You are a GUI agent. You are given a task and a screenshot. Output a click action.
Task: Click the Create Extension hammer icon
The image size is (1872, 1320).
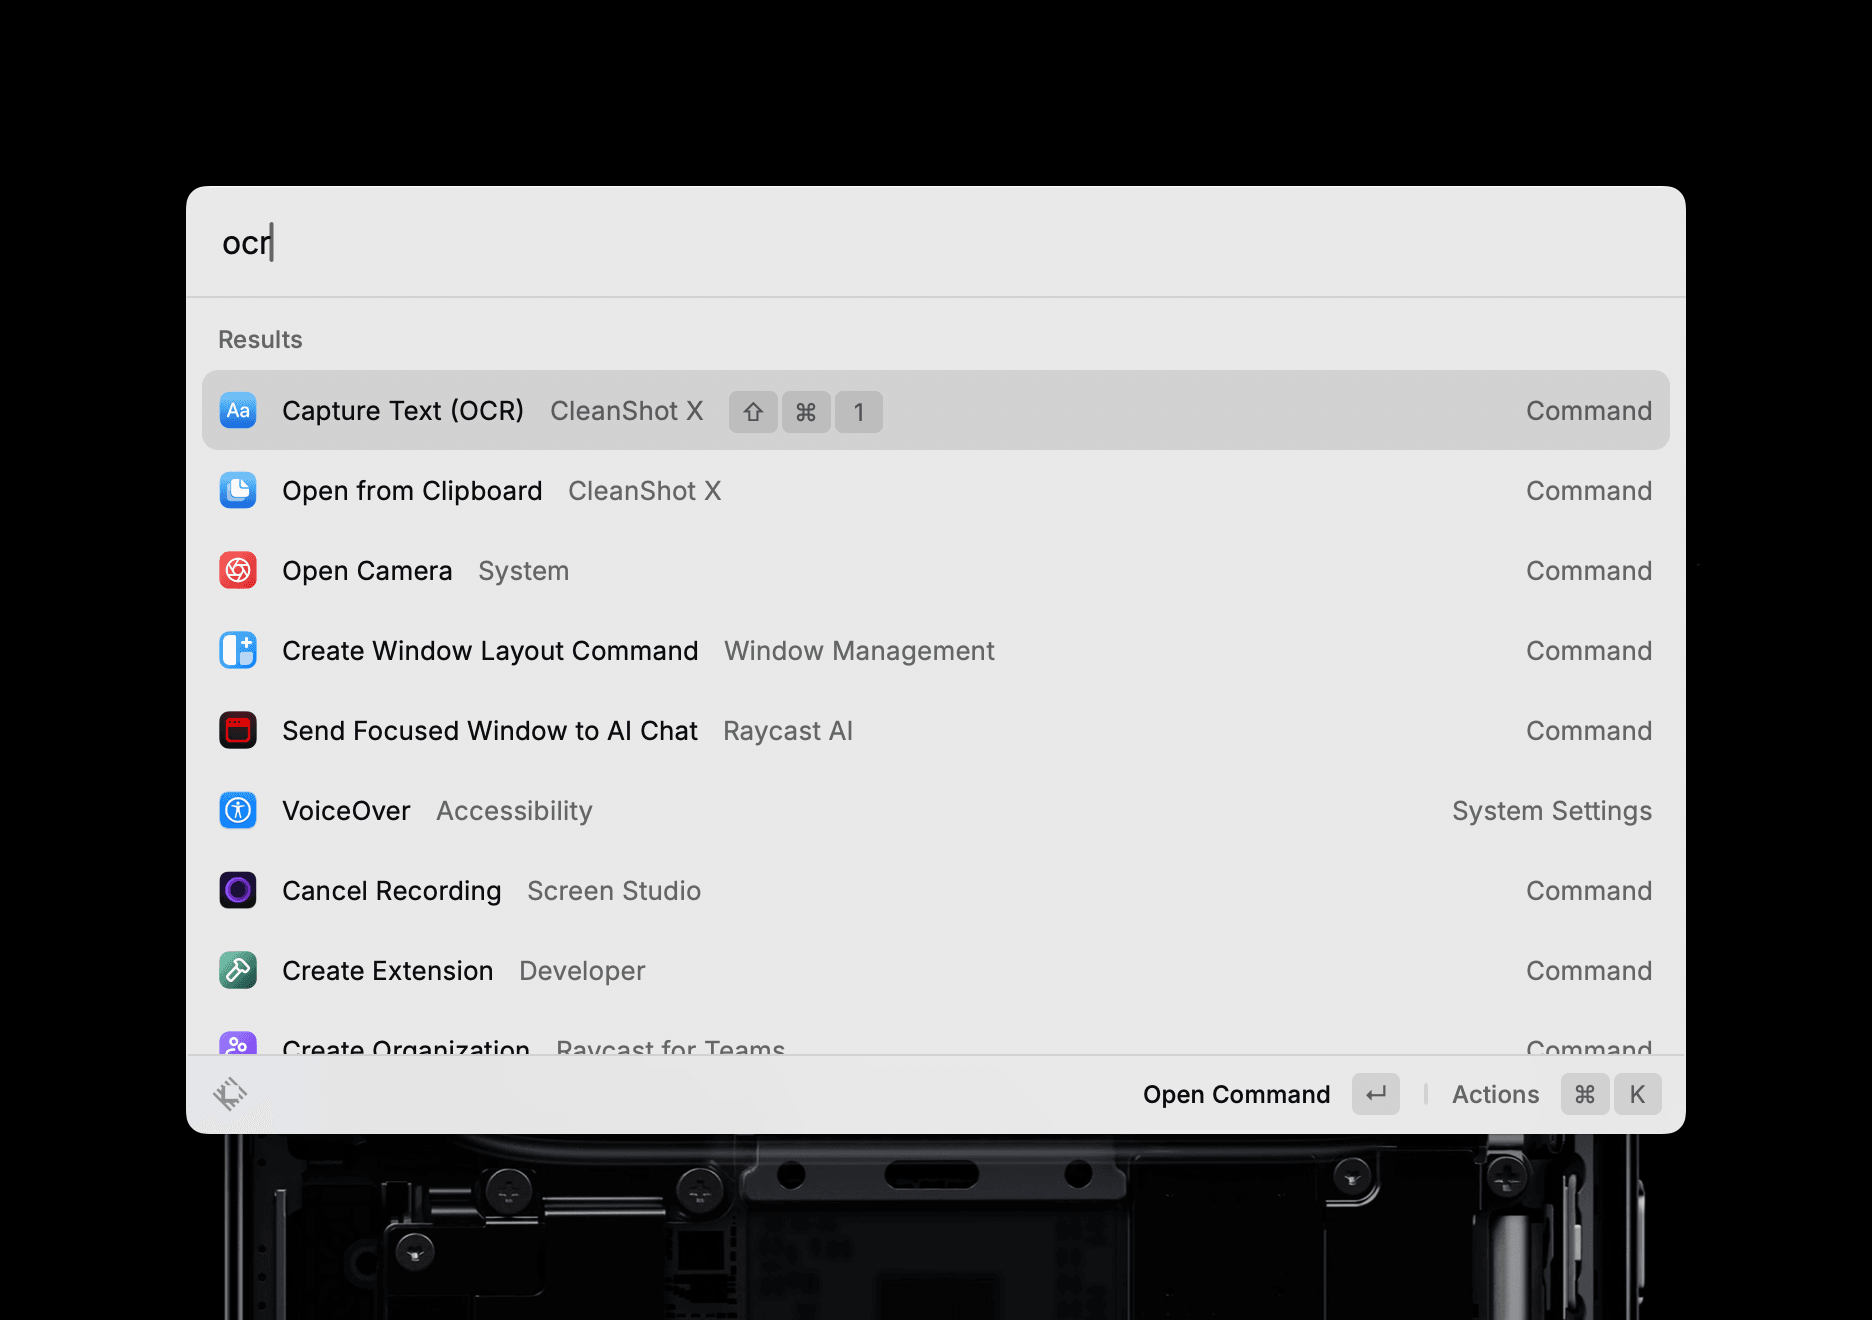pos(238,970)
